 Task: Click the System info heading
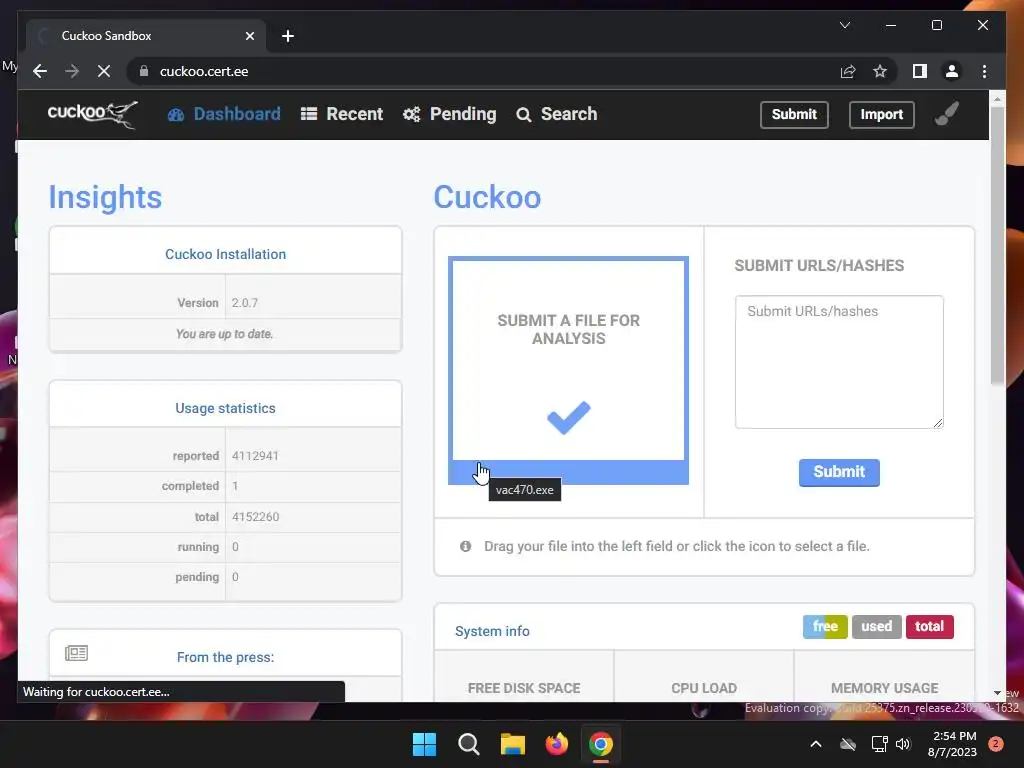click(492, 632)
